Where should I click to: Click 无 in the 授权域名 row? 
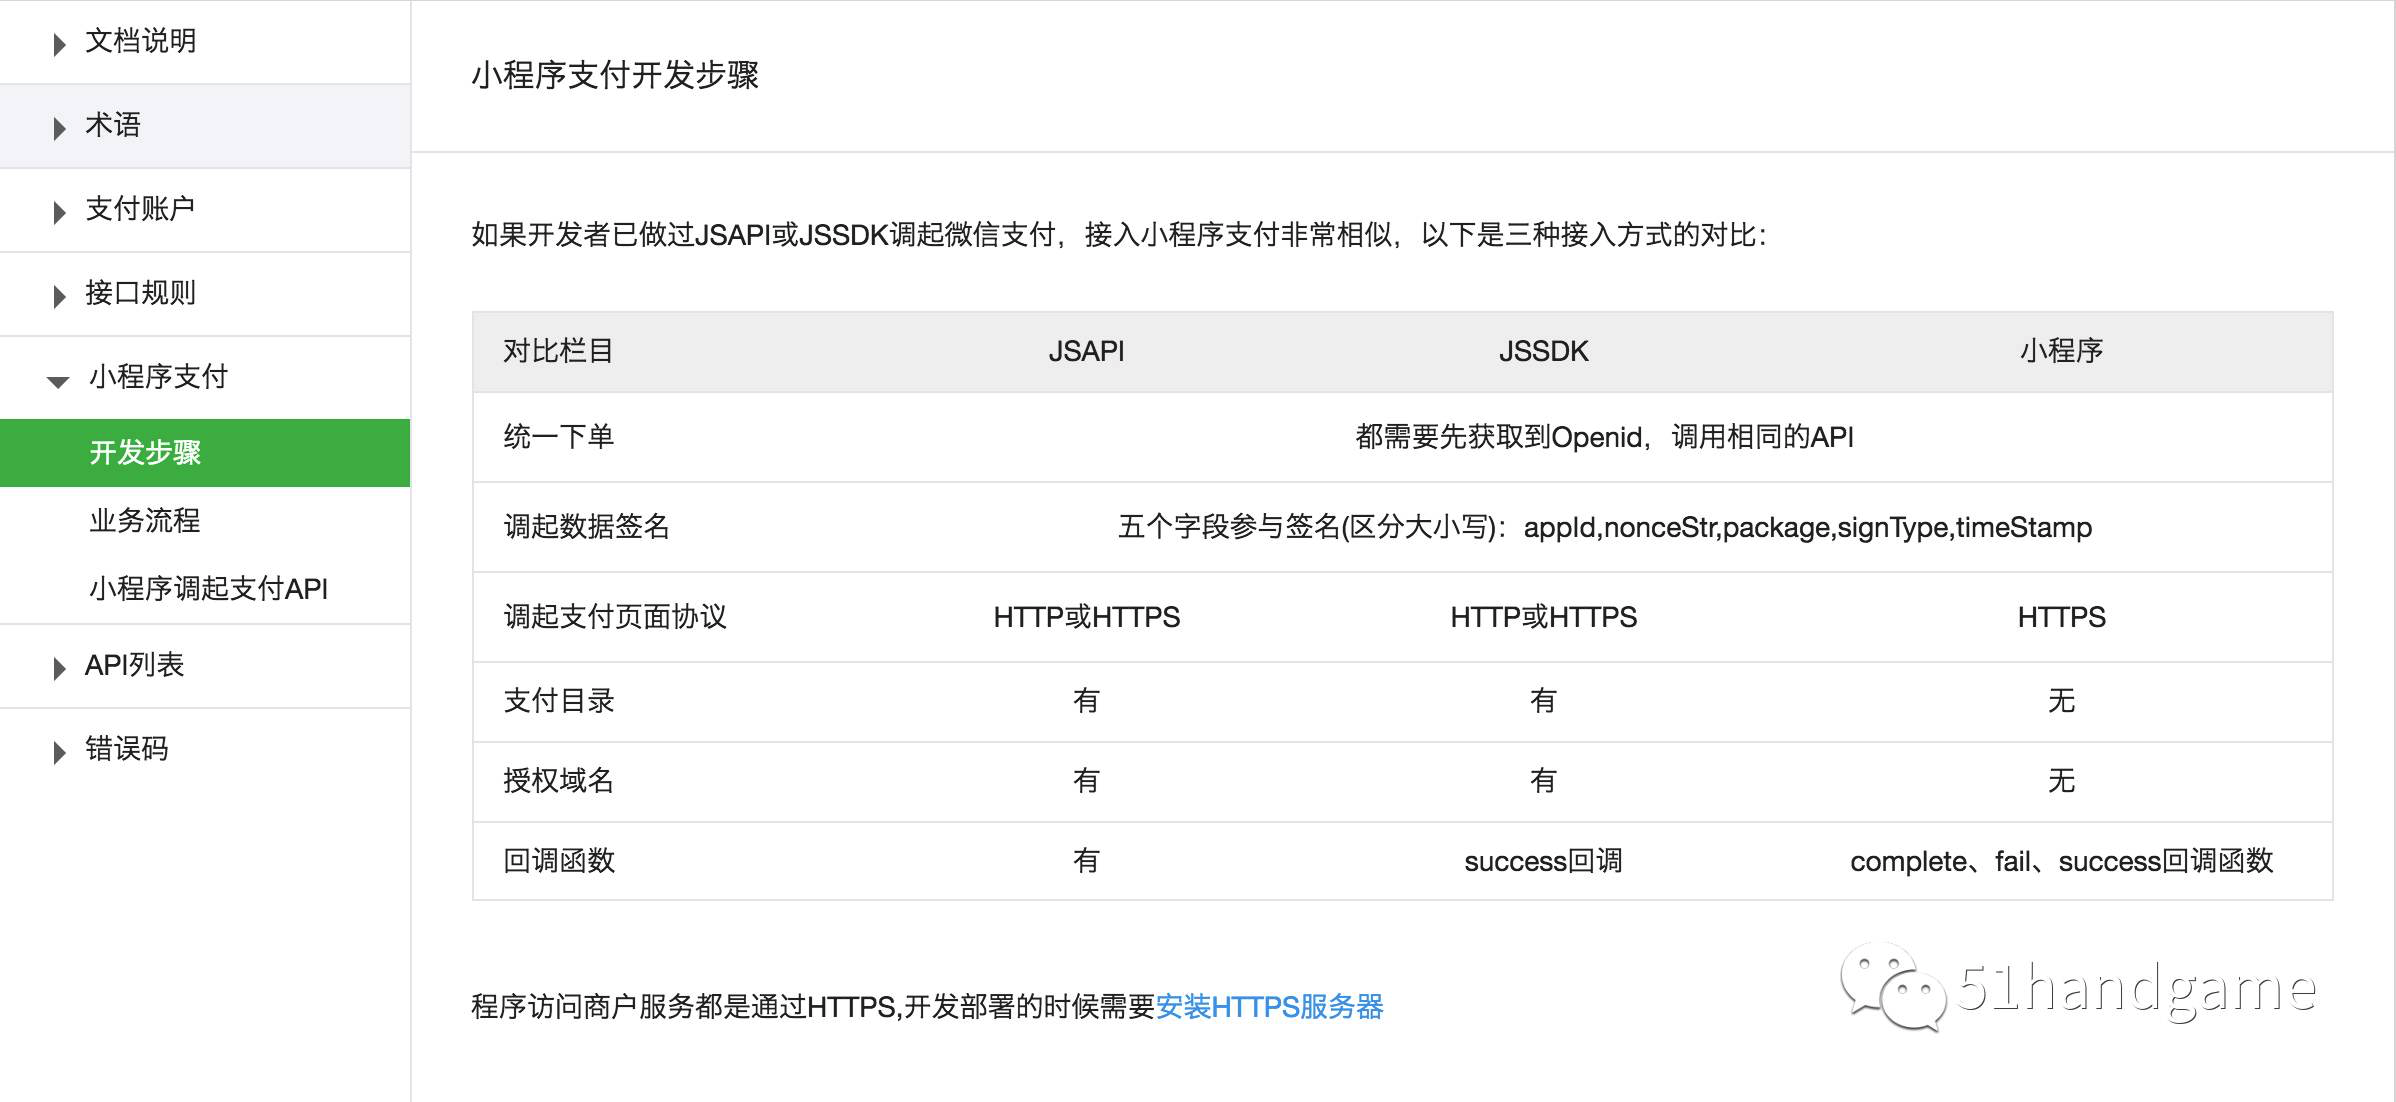2061,781
